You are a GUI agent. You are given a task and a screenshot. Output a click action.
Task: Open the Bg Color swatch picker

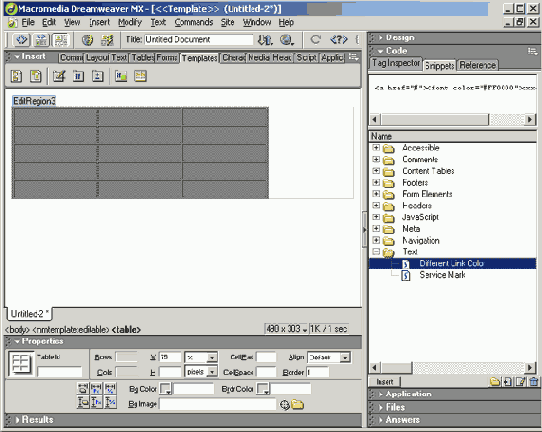166,389
